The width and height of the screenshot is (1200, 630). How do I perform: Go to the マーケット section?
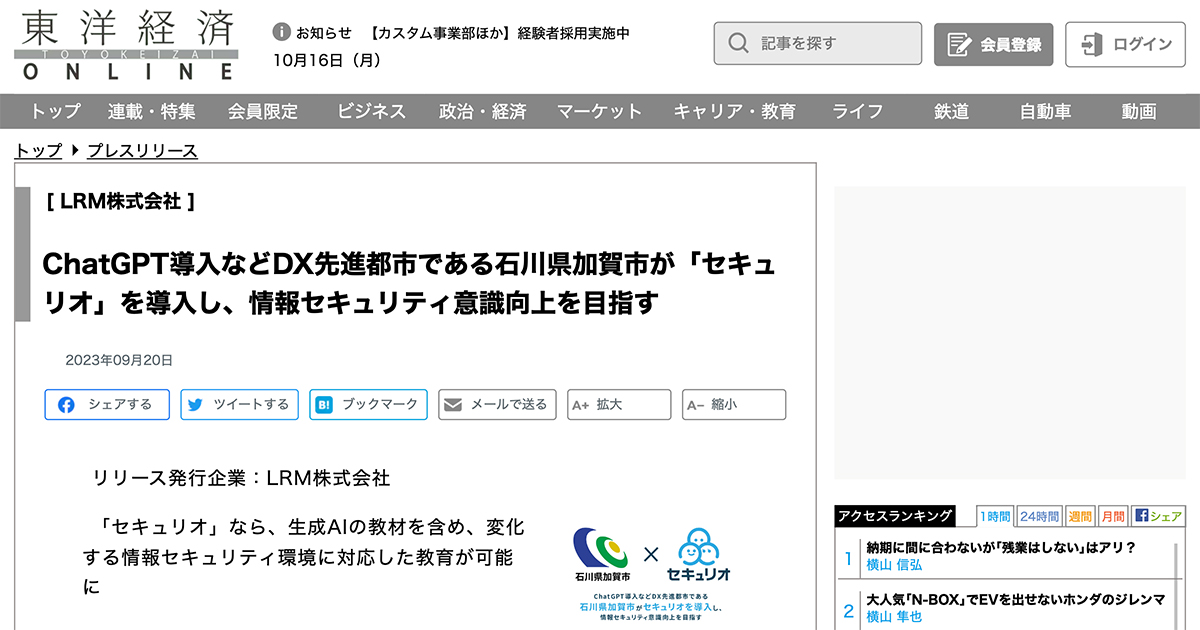[600, 111]
